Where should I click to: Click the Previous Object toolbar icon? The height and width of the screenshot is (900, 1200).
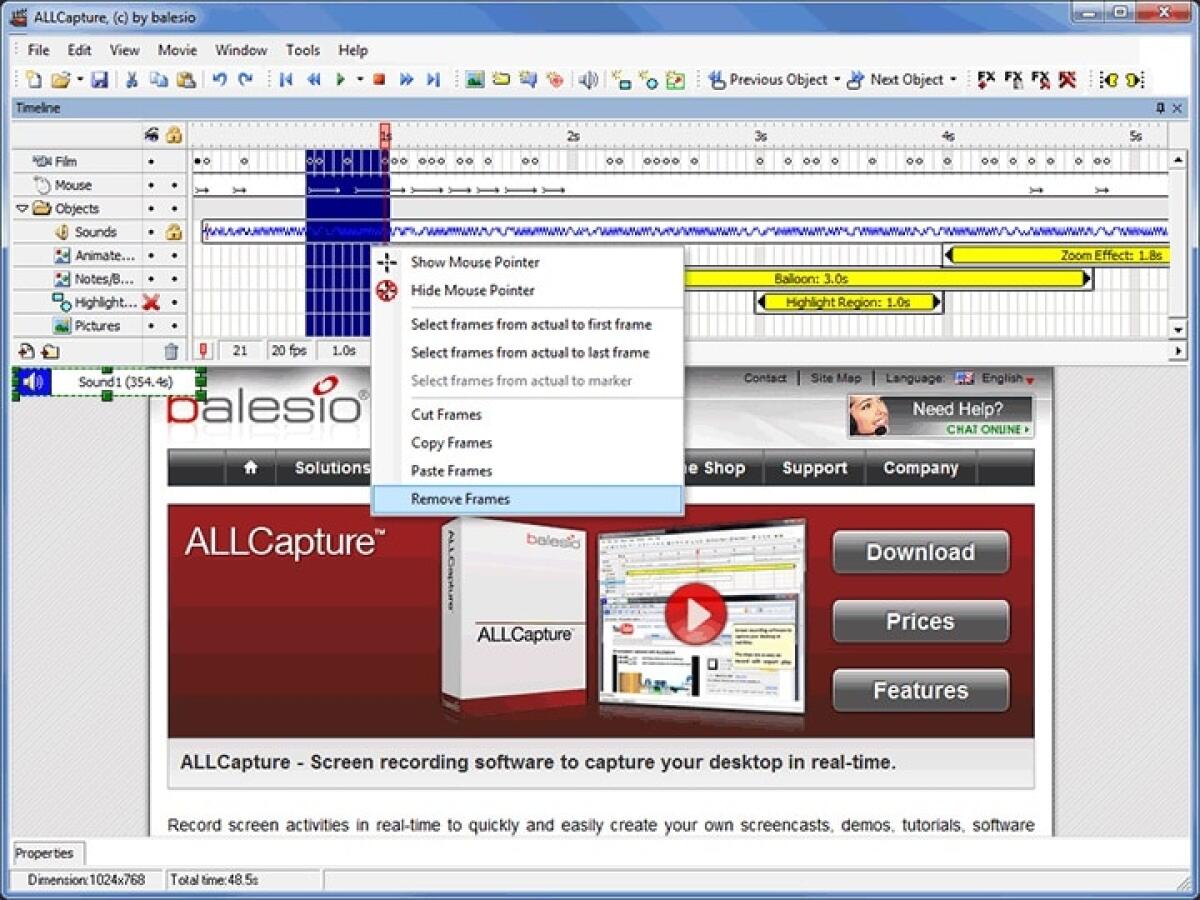tap(717, 79)
